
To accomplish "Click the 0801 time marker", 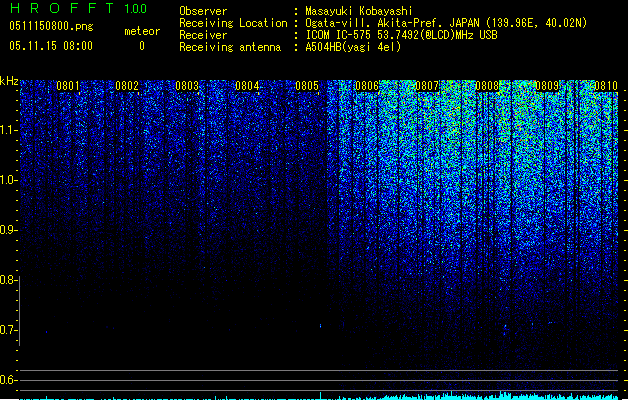I will [68, 86].
